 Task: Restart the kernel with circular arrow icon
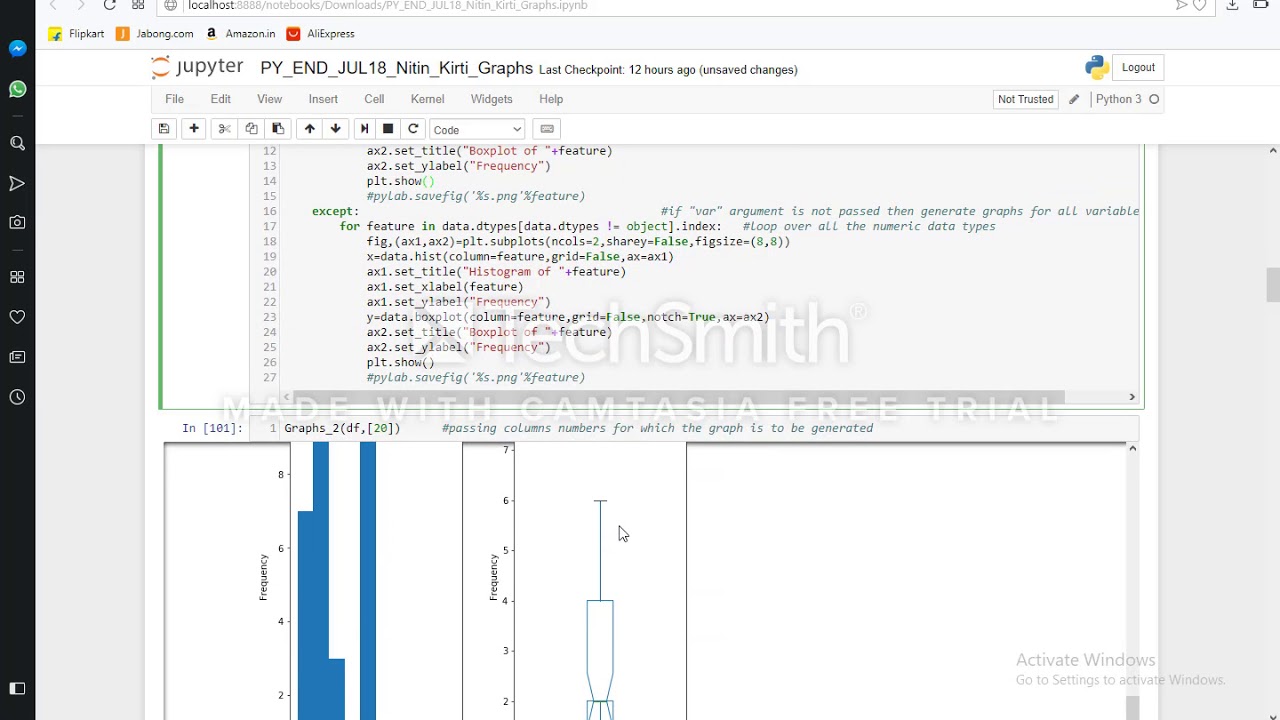413,129
